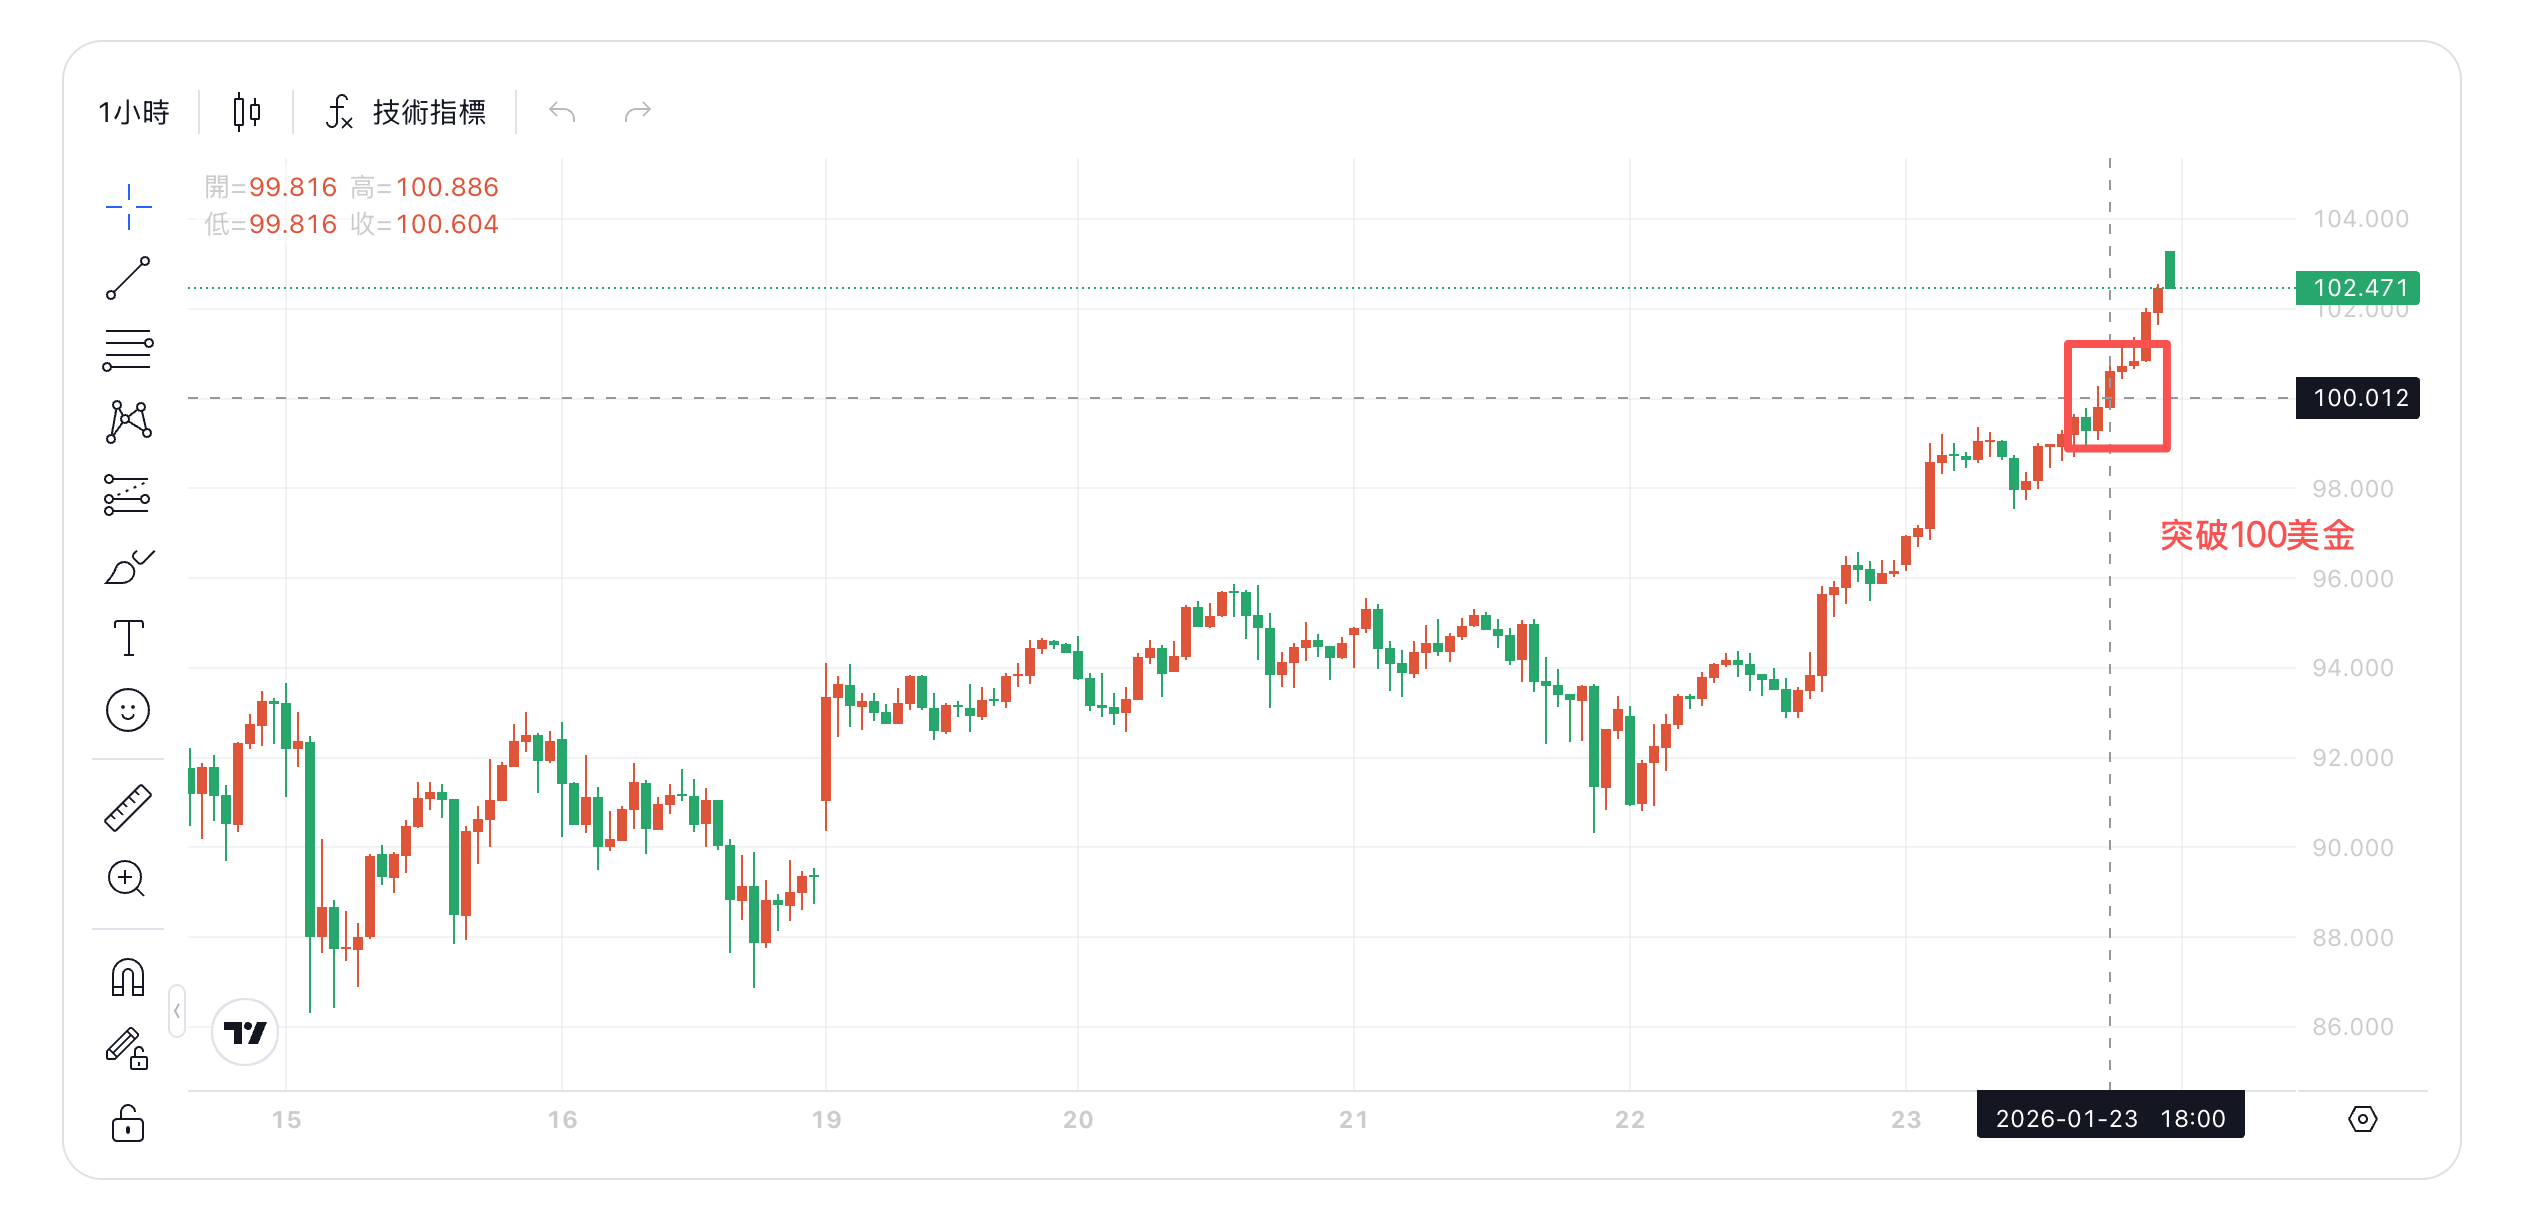The width and height of the screenshot is (2530, 1226).
Task: Select the Fib Retracement tool
Action: pyautogui.click(x=127, y=347)
